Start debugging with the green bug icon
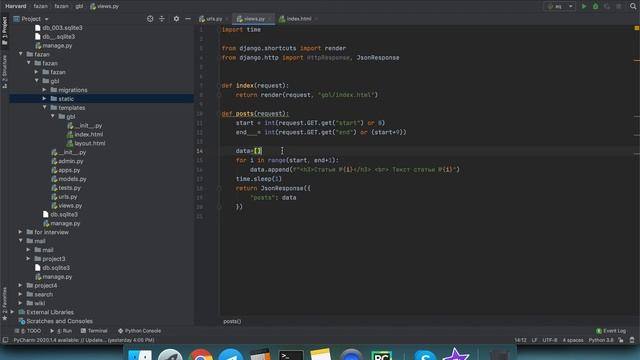 596,6
